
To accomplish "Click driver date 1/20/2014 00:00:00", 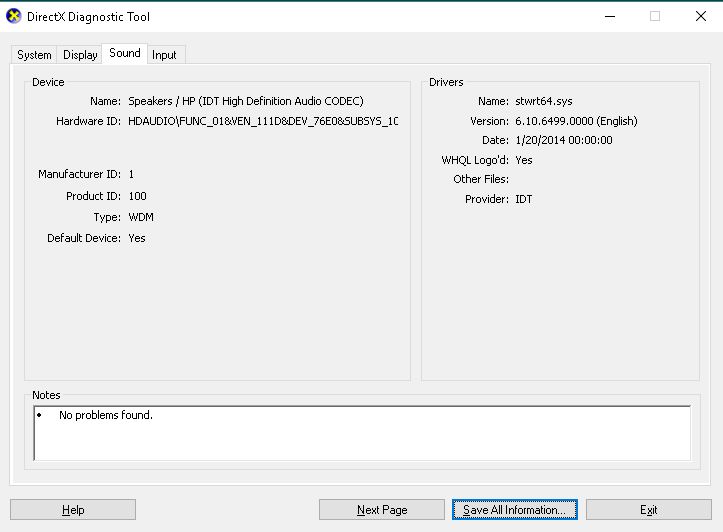I will pos(564,141).
